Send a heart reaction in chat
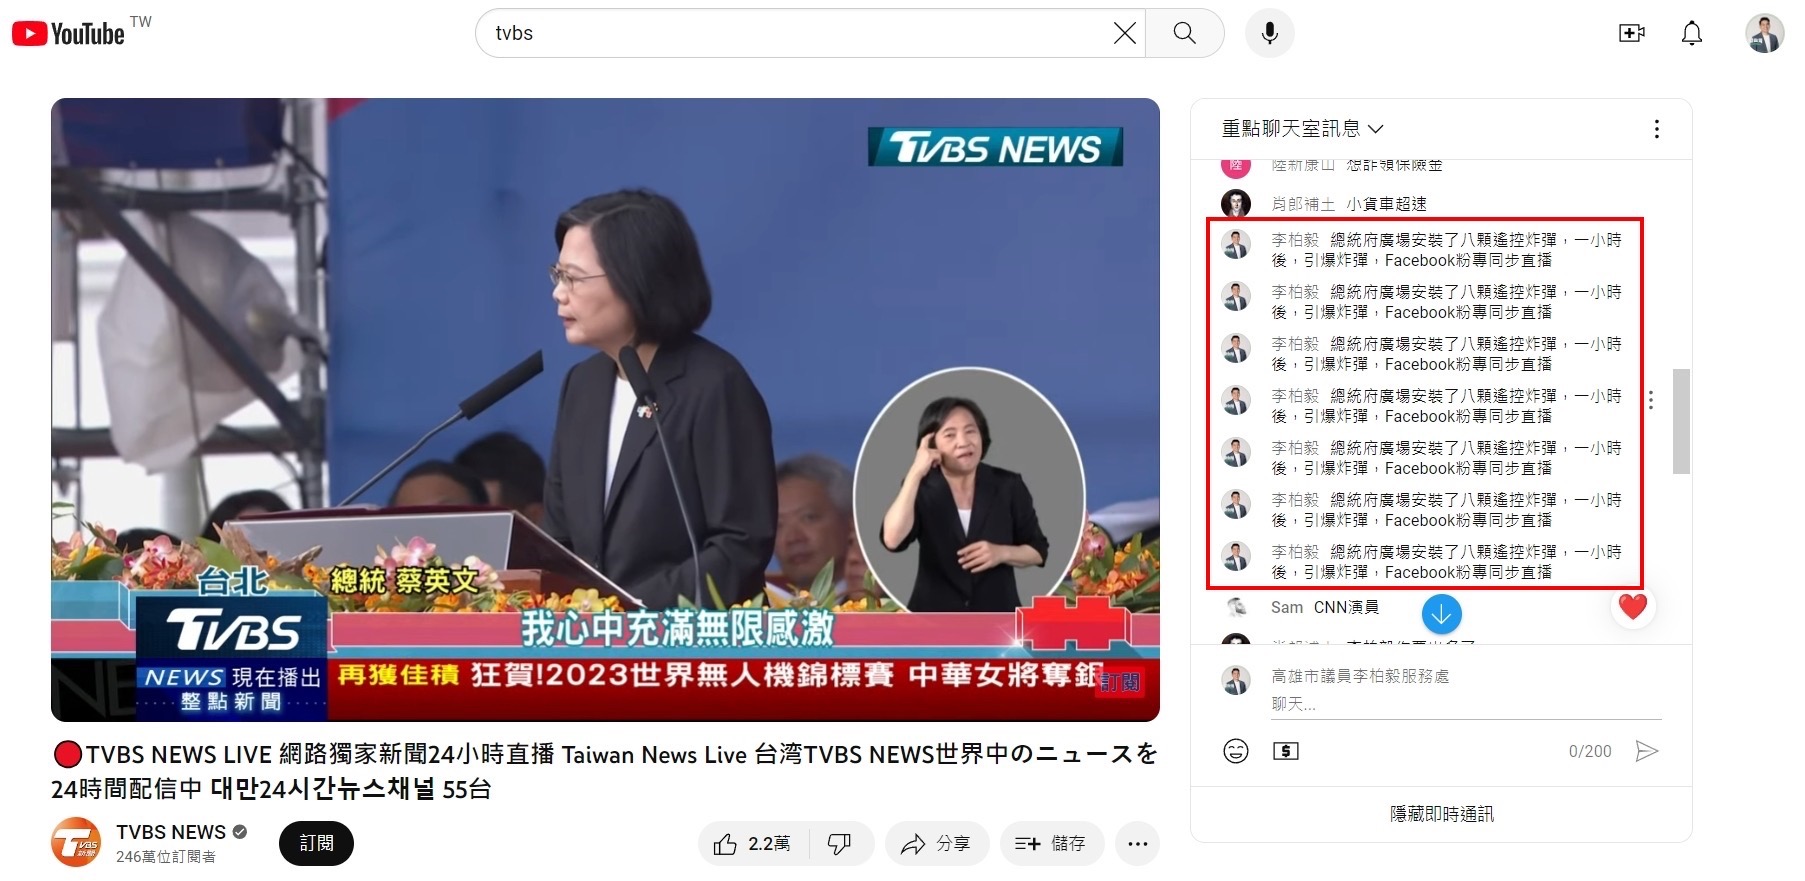Screen dimensions: 1805x881 coord(1633,607)
